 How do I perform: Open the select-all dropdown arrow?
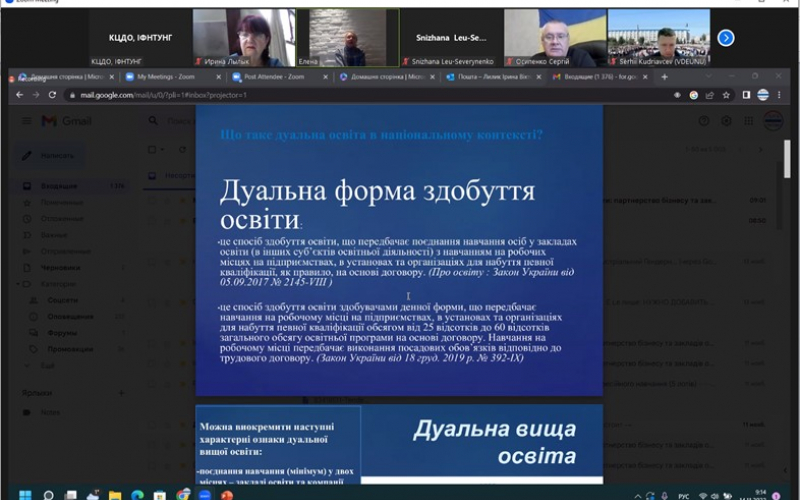click(162, 149)
